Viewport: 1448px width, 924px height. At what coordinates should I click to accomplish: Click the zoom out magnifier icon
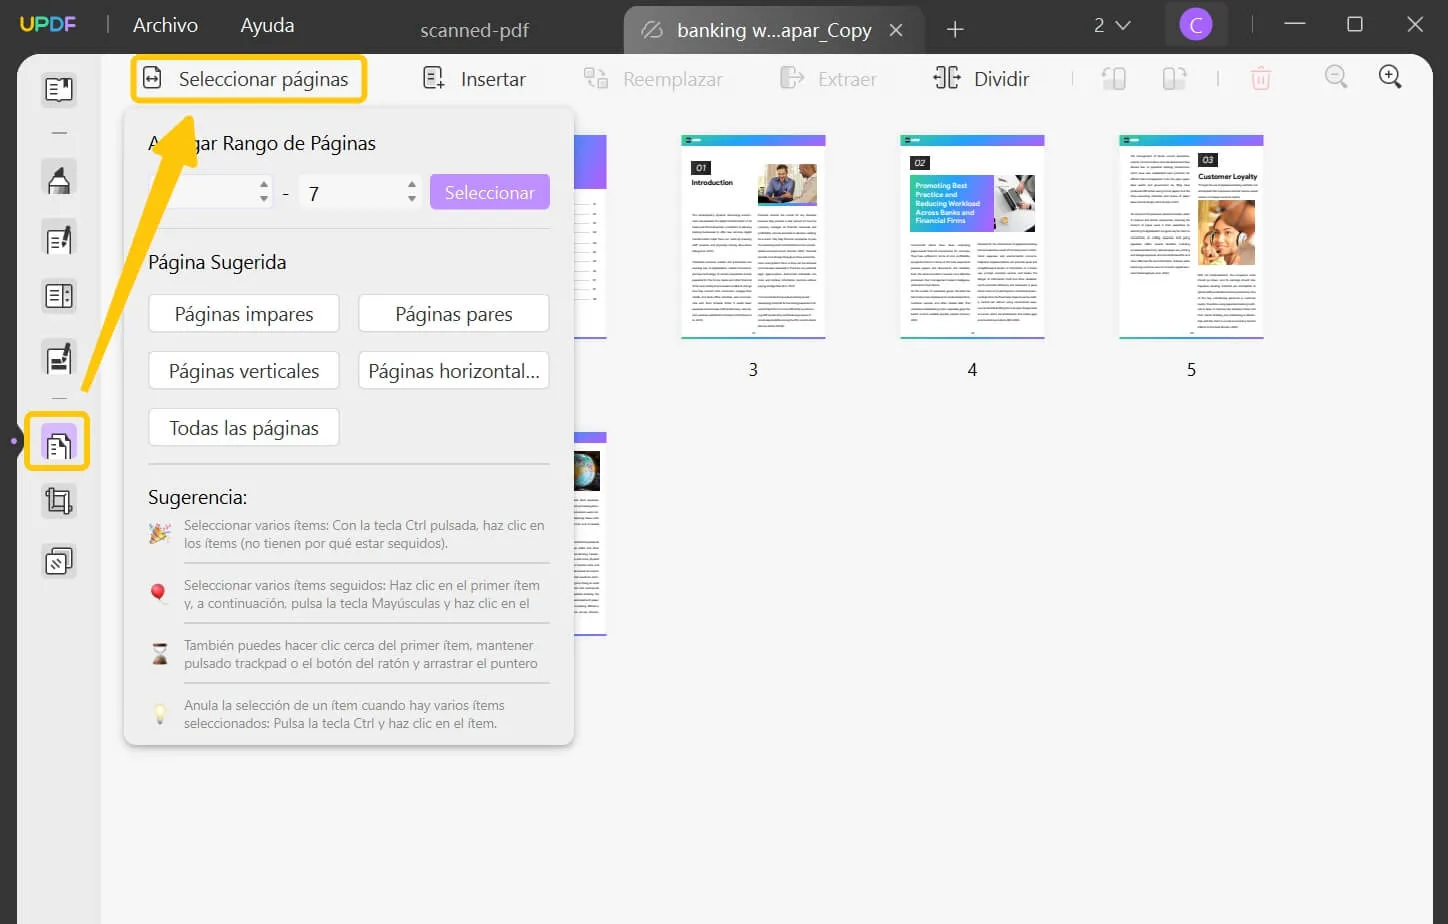(1336, 77)
